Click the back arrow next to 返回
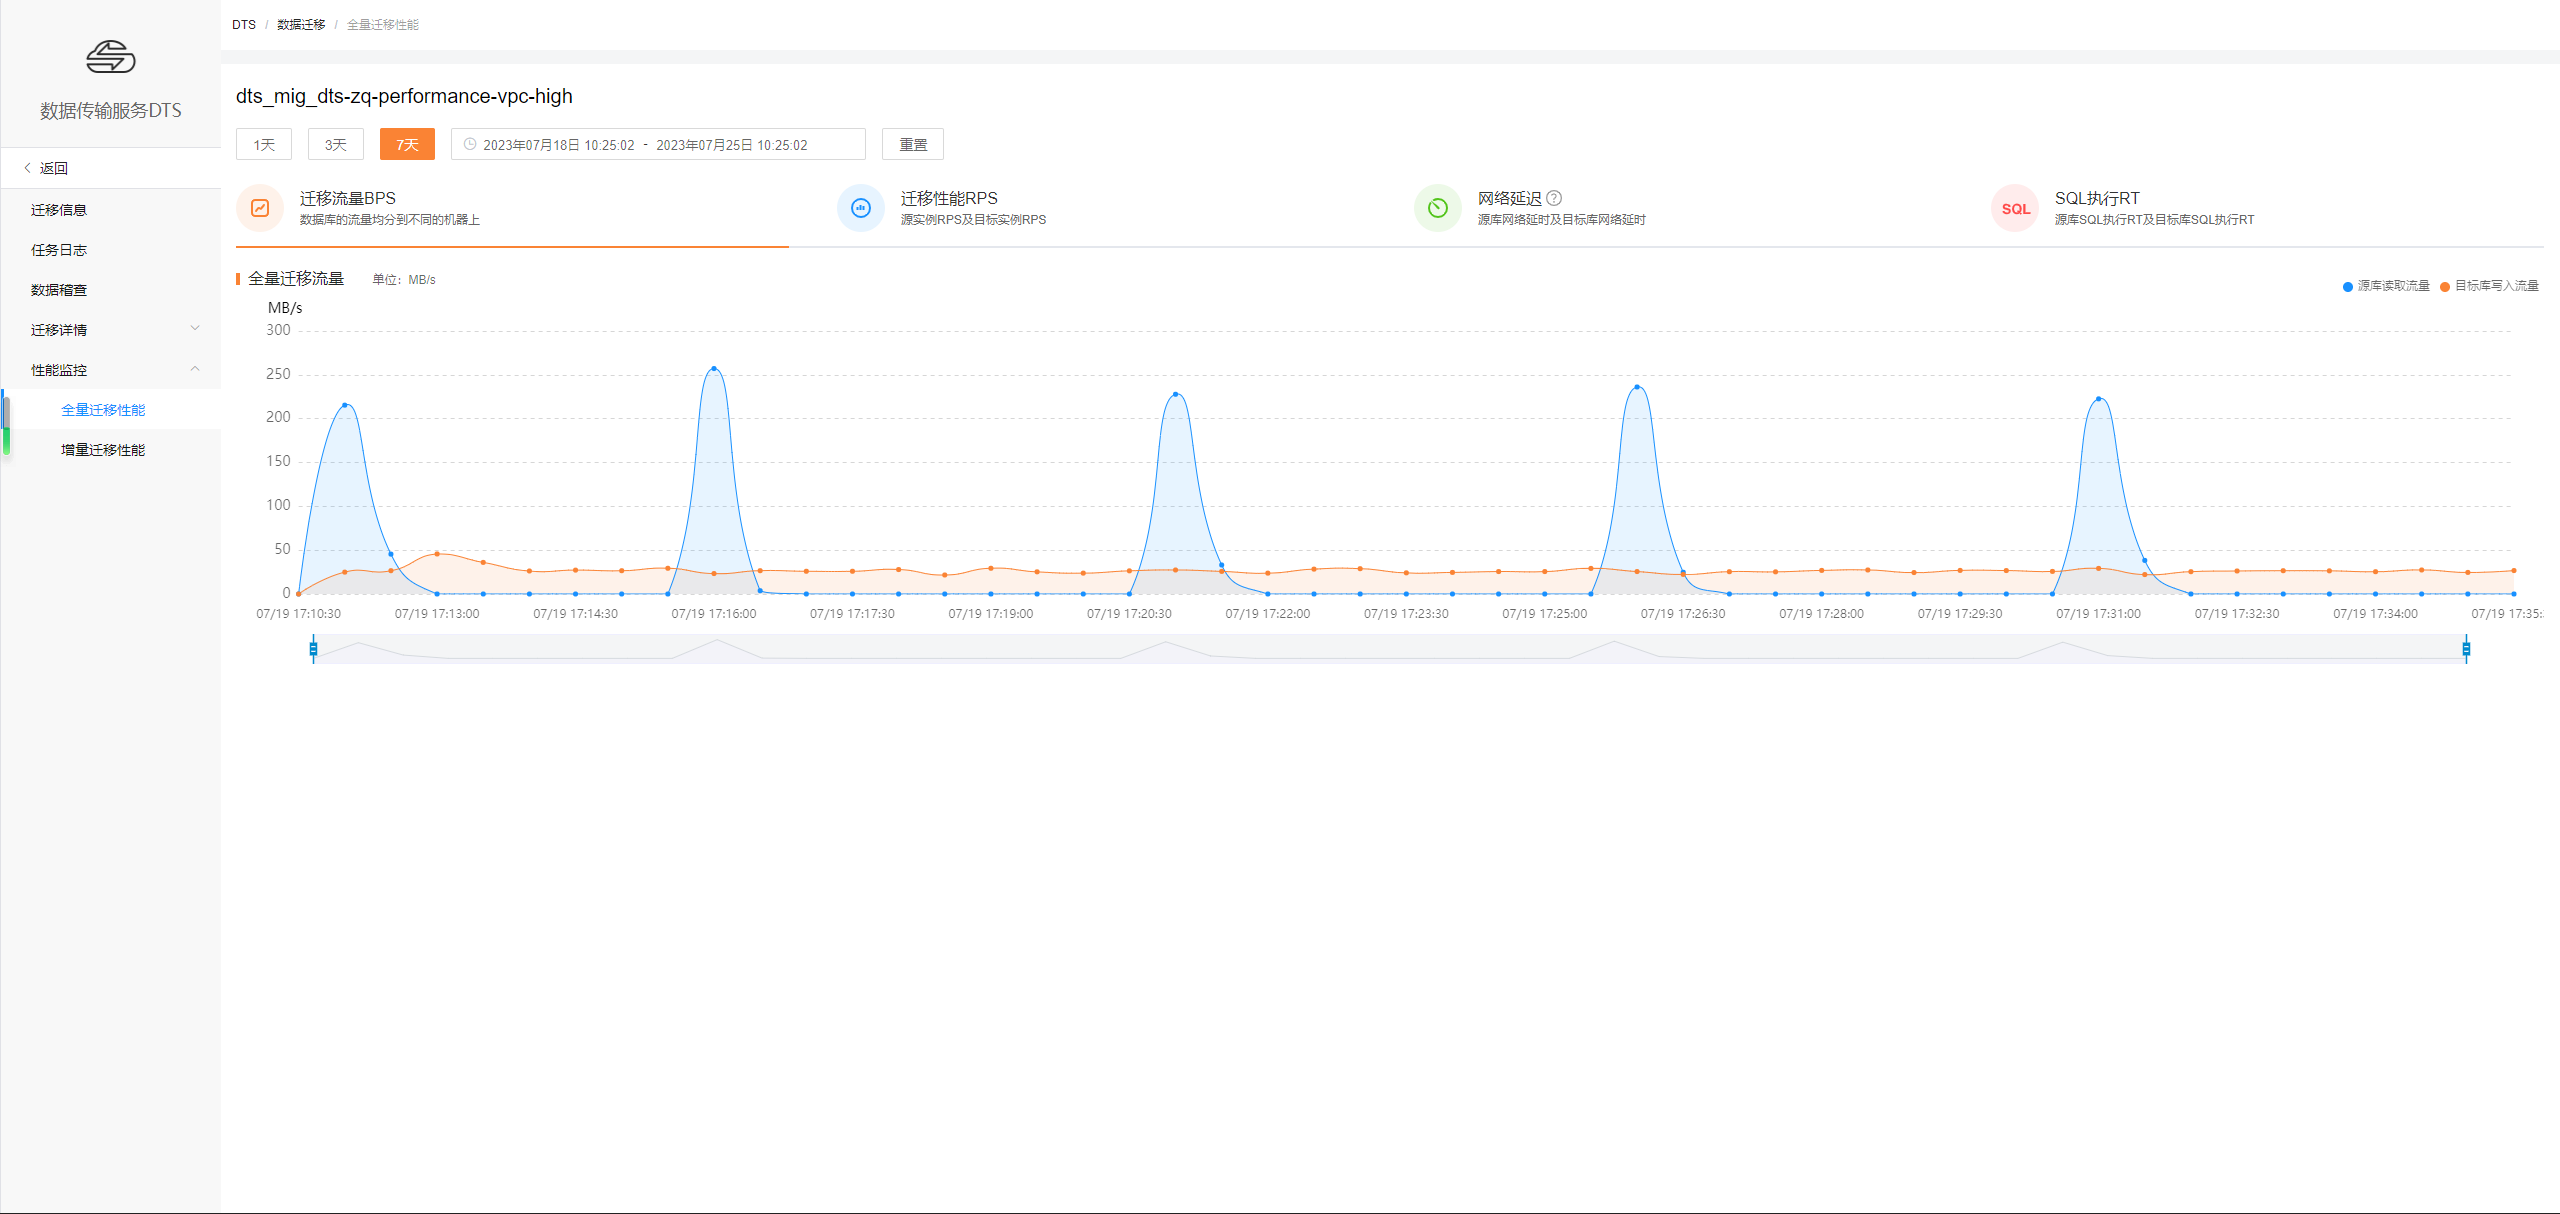Image resolution: width=2560 pixels, height=1214 pixels. (28, 168)
